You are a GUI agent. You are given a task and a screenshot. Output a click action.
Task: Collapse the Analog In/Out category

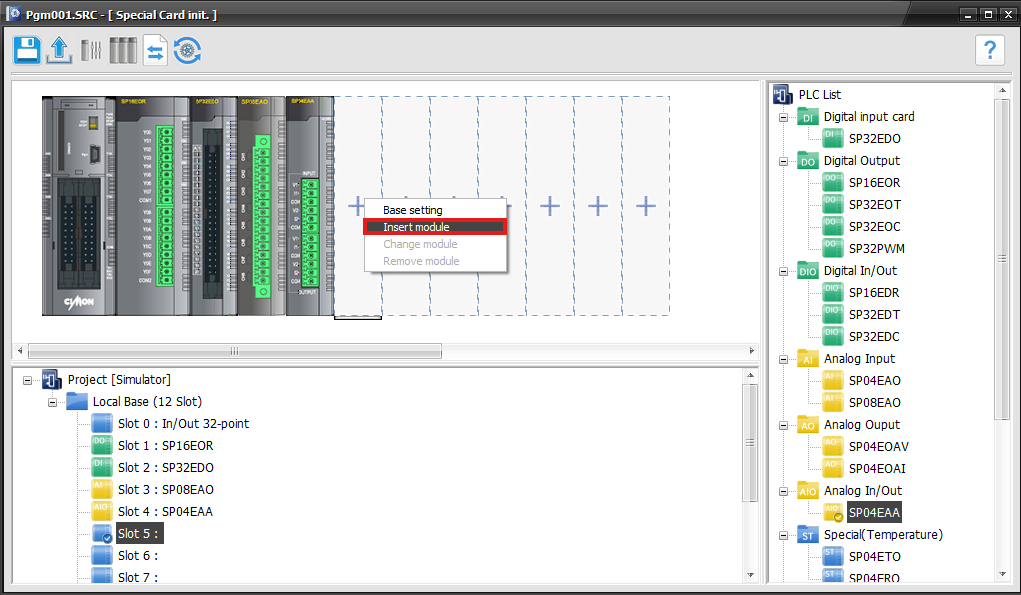click(783, 491)
